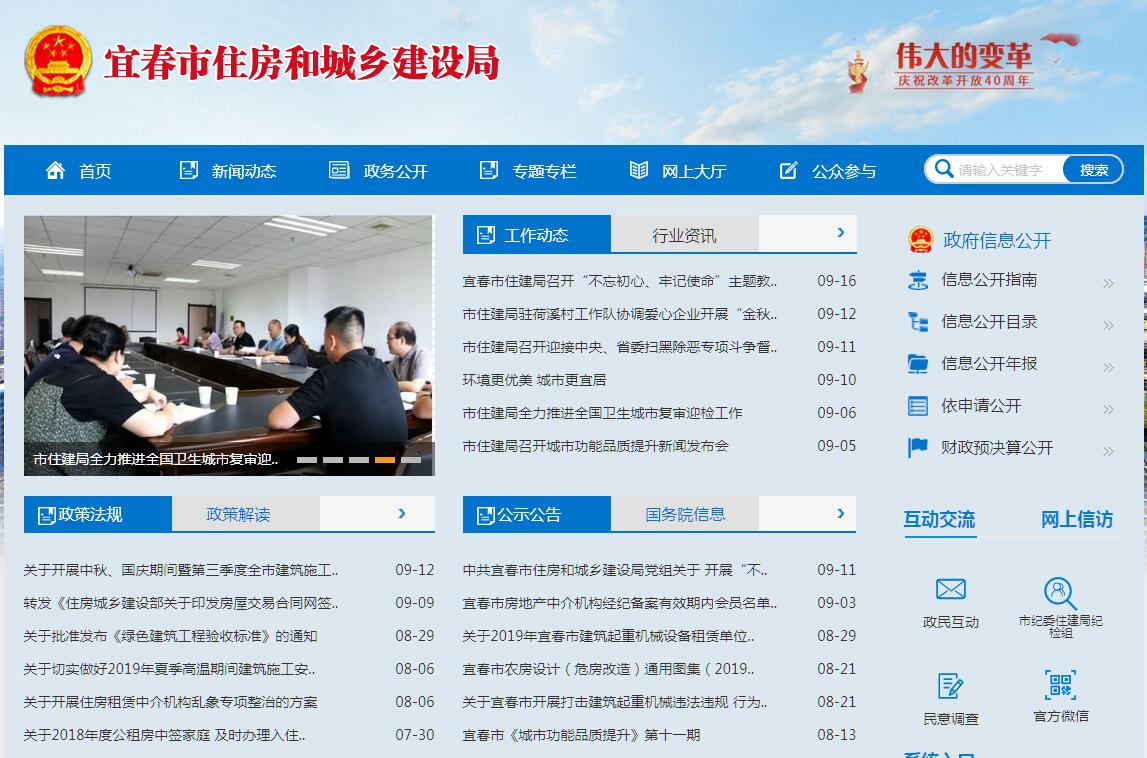Expand more 政策法规 items via arrow

click(x=402, y=513)
